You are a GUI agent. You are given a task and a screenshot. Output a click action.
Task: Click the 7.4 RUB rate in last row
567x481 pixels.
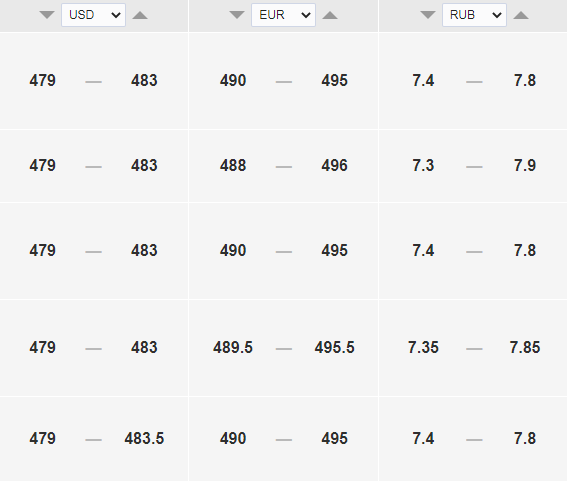423,438
